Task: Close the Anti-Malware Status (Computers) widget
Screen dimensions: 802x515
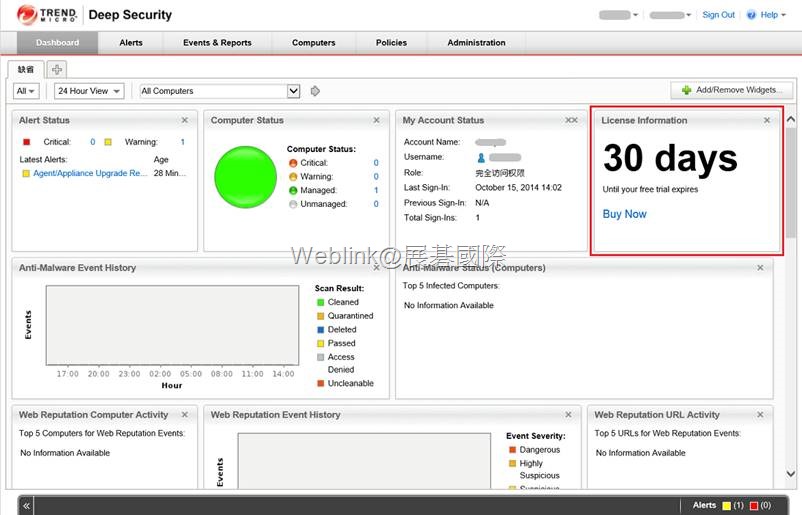Action: [760, 267]
